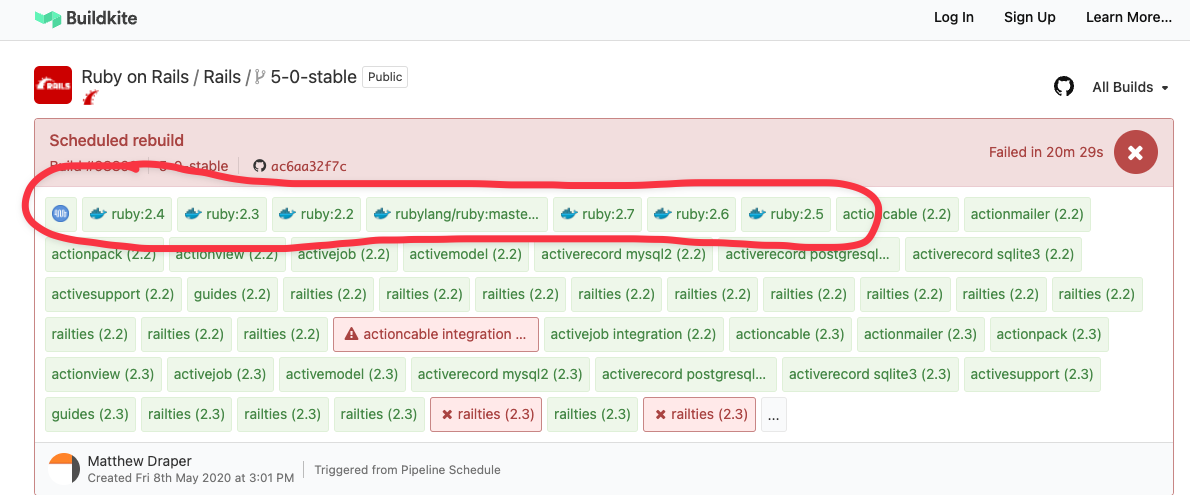Screen dimensions: 1190x495
Task: Open the ruby:2.4 docker step
Action: tap(128, 214)
